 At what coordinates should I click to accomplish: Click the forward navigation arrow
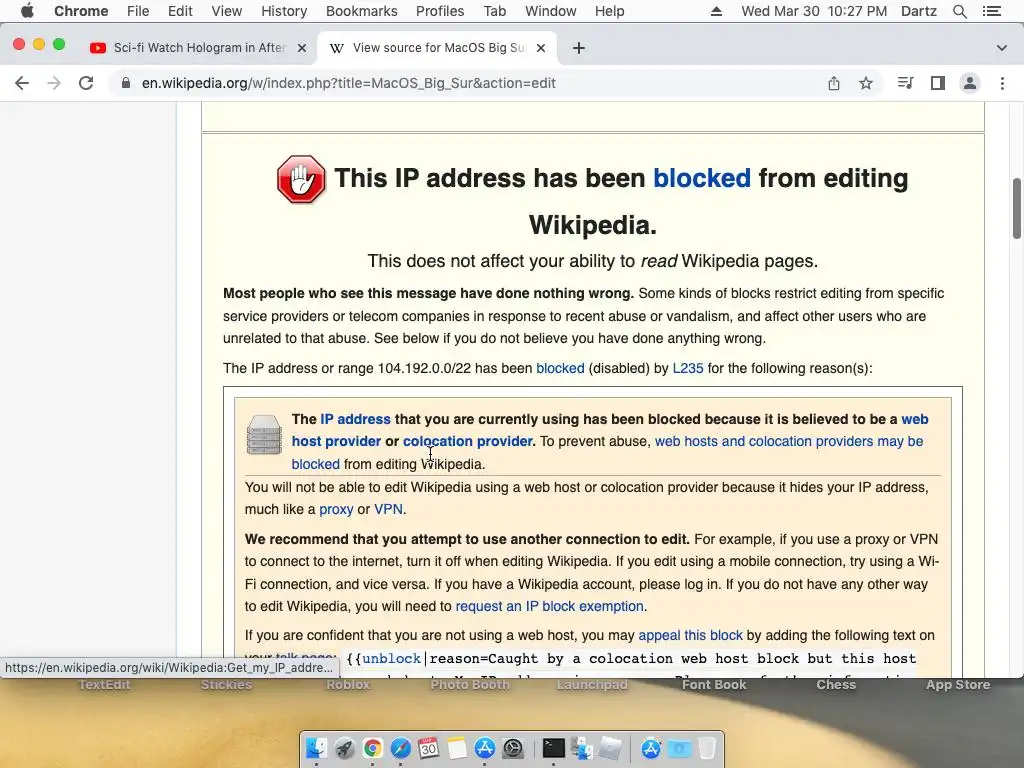(x=54, y=83)
